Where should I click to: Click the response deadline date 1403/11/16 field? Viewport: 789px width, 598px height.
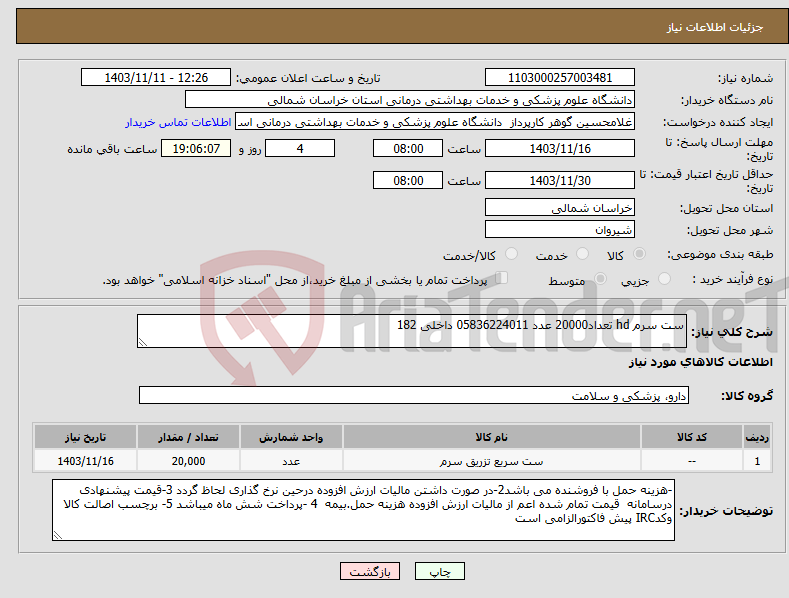[560, 148]
